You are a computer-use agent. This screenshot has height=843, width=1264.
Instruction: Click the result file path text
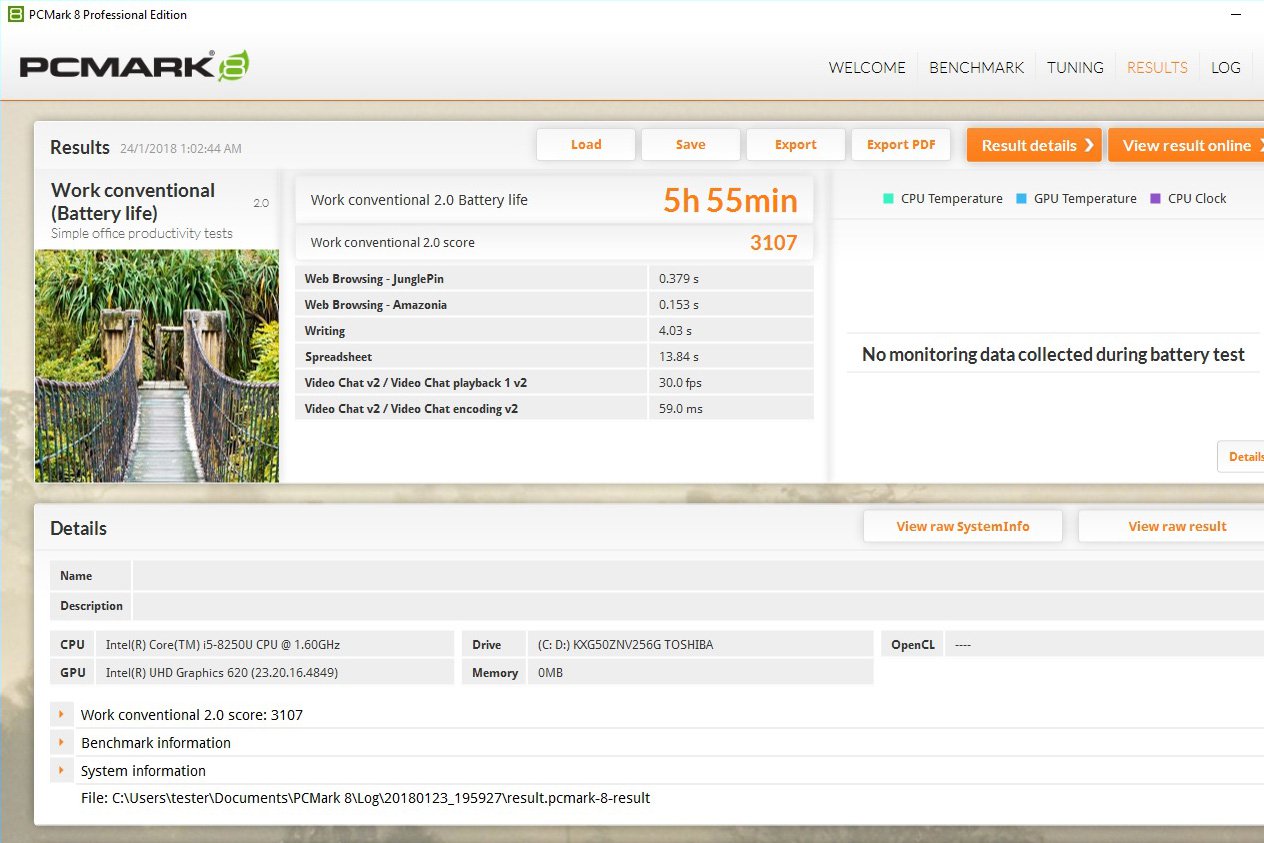tap(365, 798)
